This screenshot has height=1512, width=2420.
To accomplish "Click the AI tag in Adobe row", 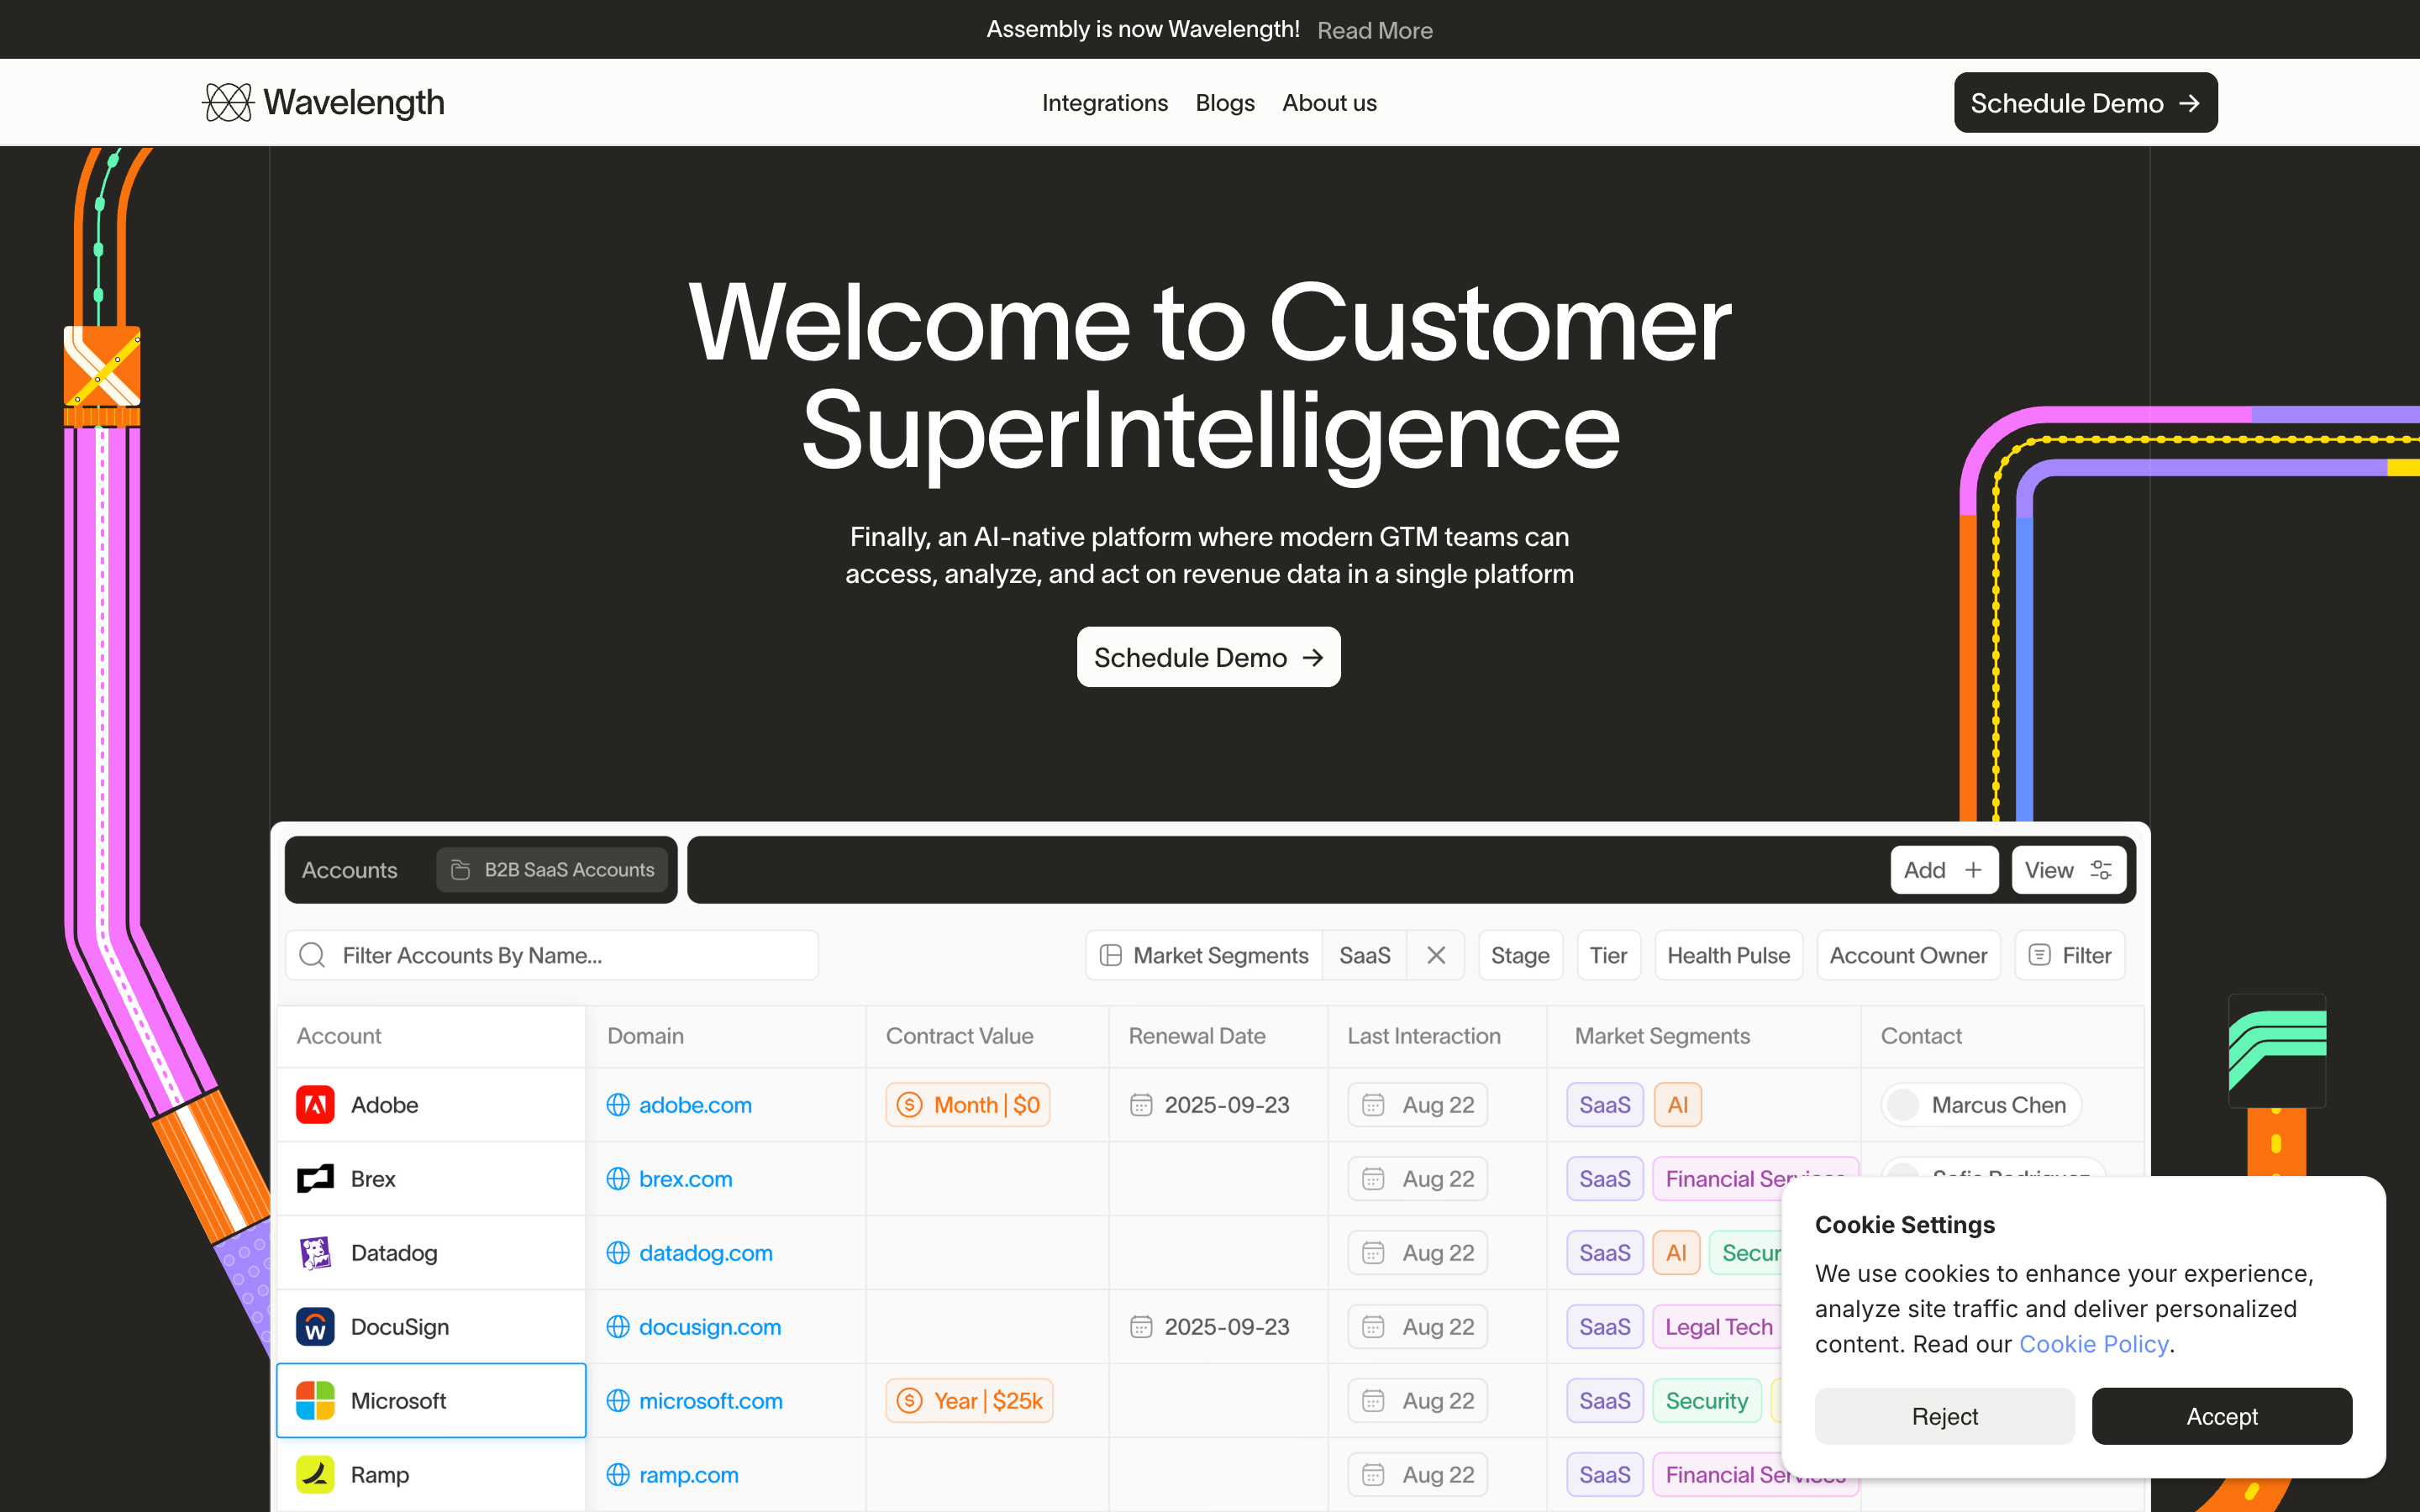I will pos(1677,1105).
